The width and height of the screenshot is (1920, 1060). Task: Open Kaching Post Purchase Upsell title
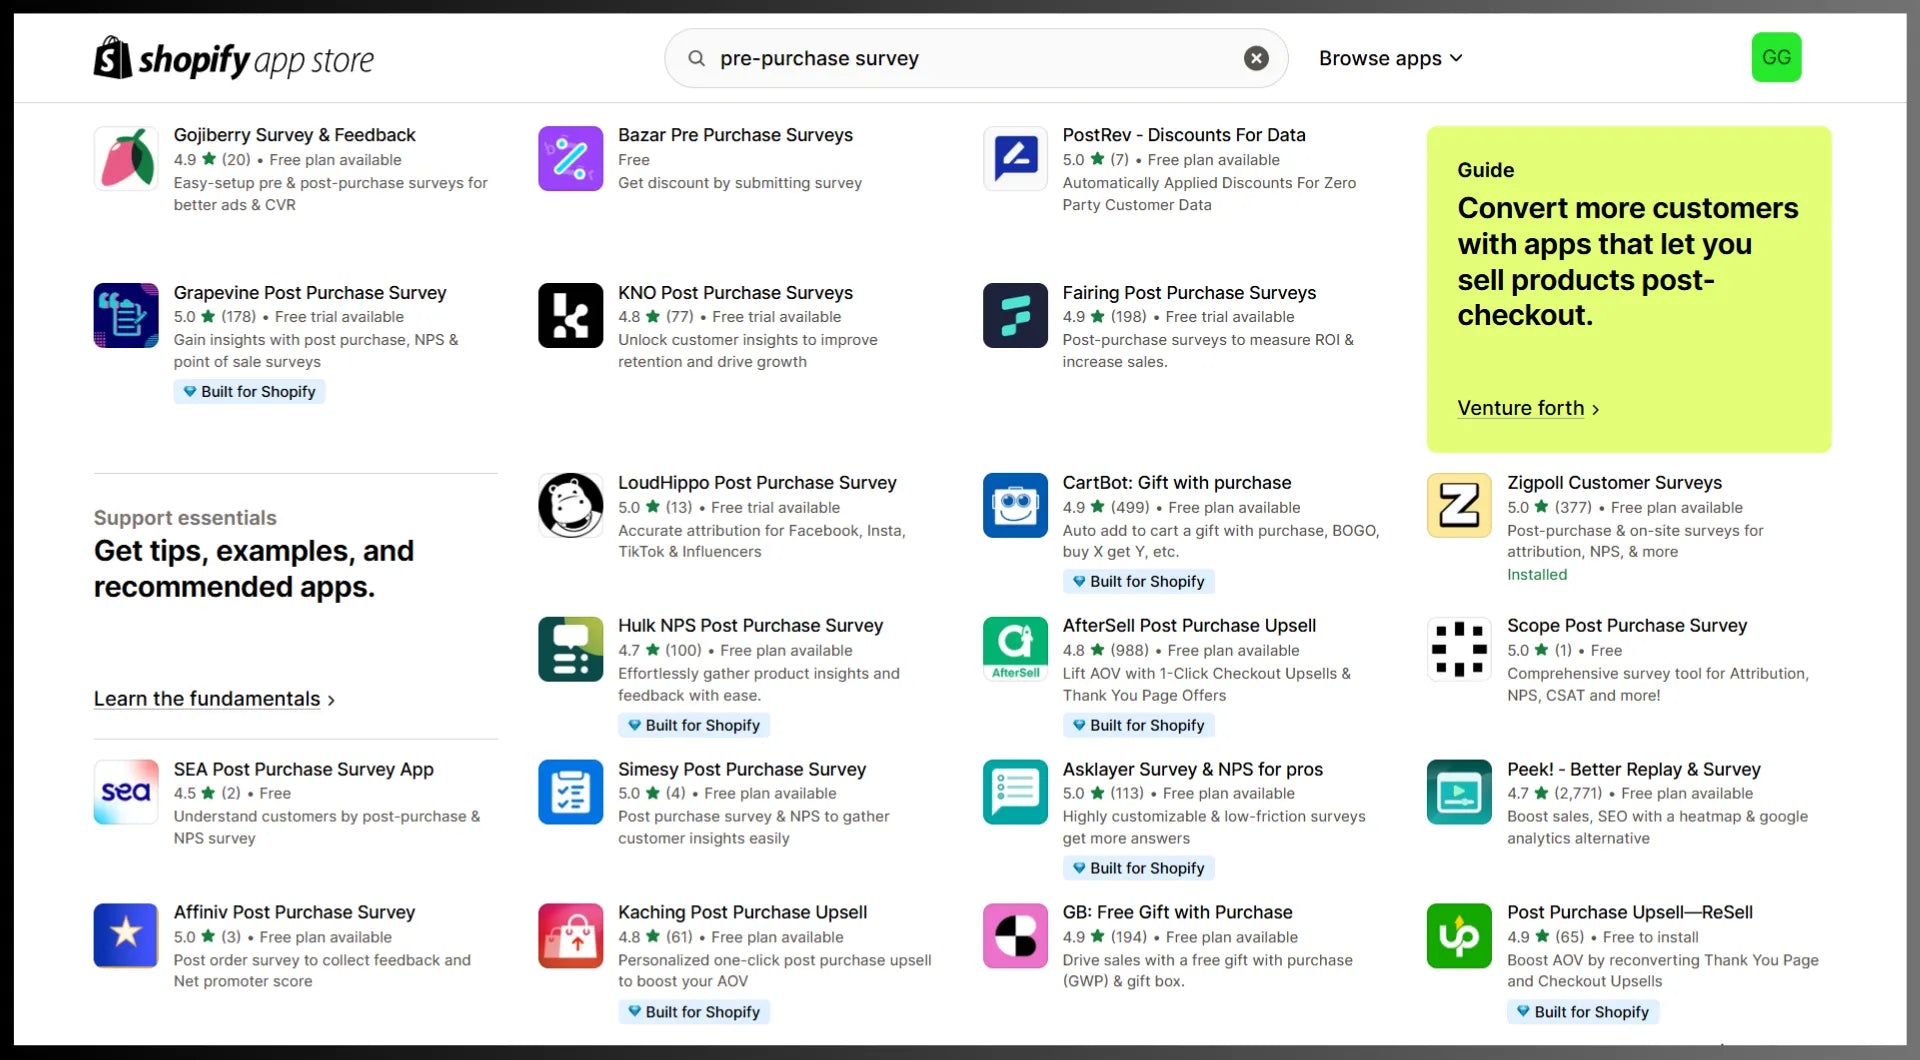(x=742, y=913)
